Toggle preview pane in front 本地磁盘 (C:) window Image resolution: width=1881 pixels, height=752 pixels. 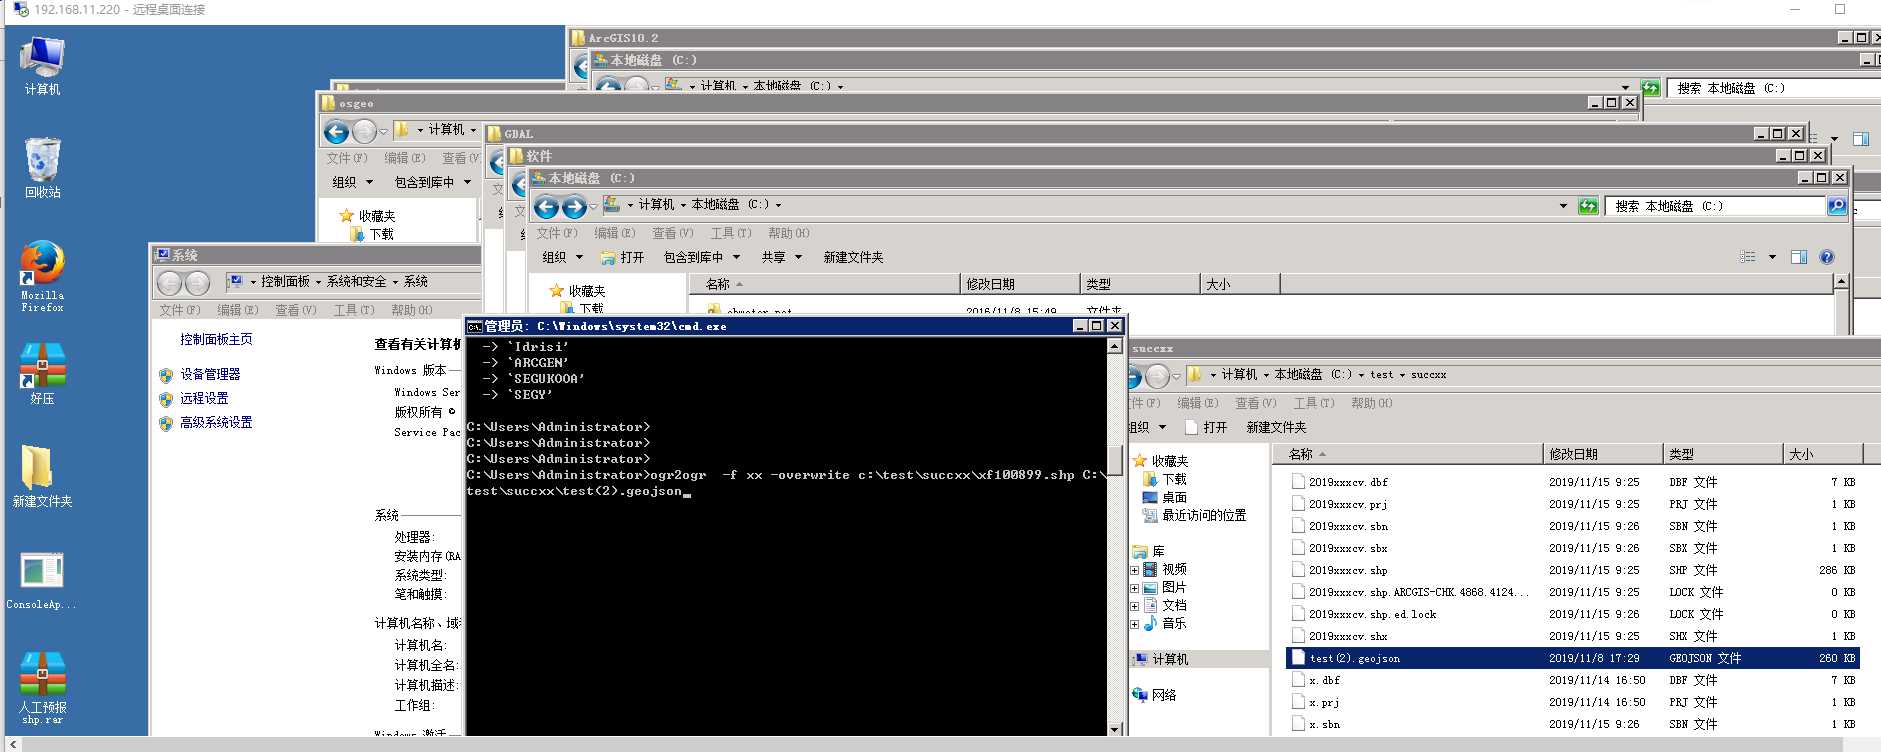(x=1799, y=257)
